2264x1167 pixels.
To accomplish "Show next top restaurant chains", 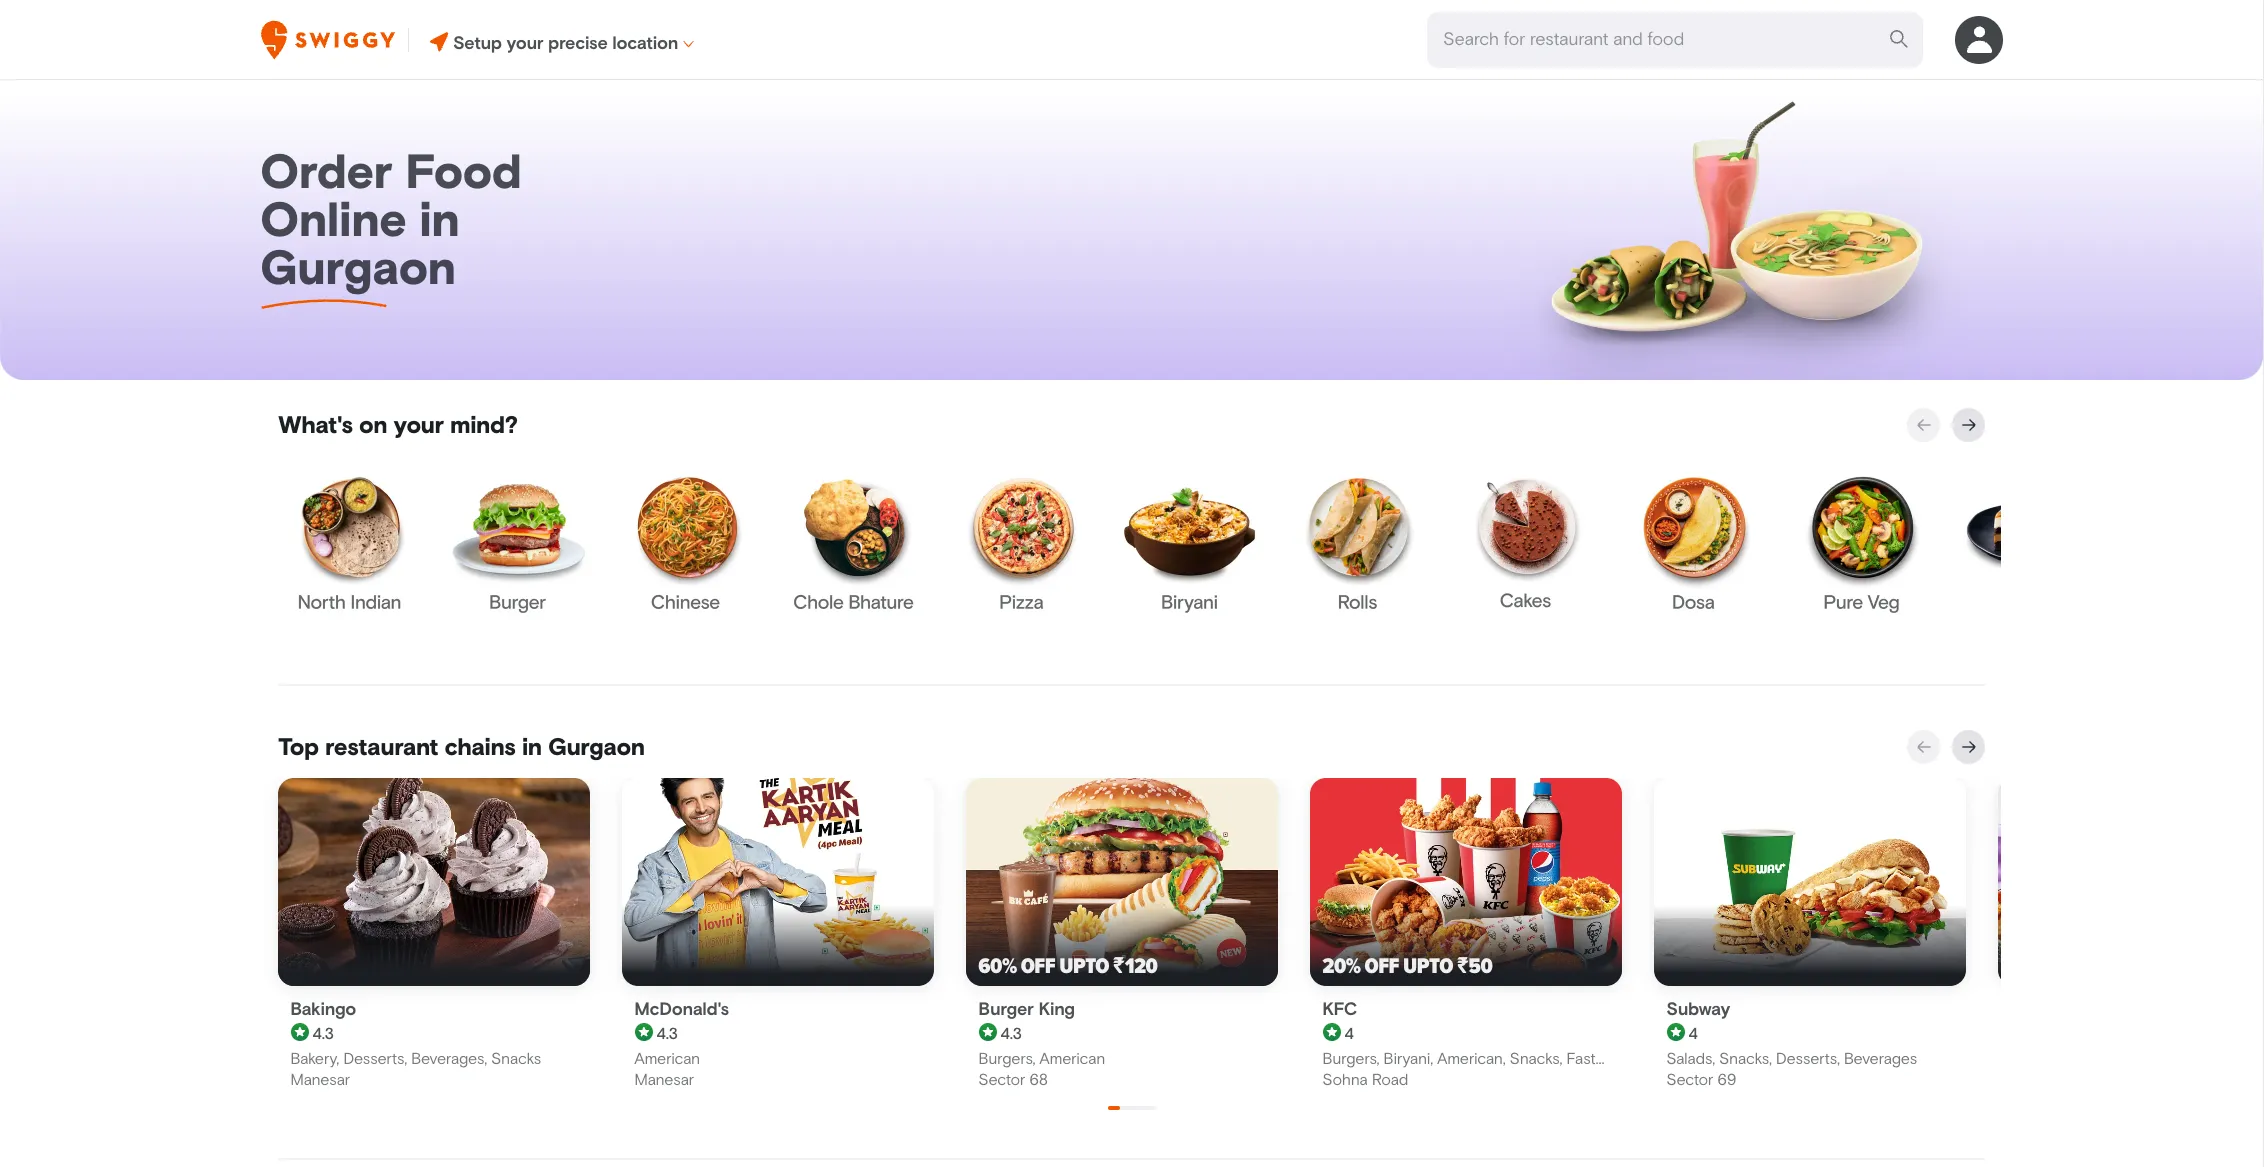I will pyautogui.click(x=1968, y=747).
